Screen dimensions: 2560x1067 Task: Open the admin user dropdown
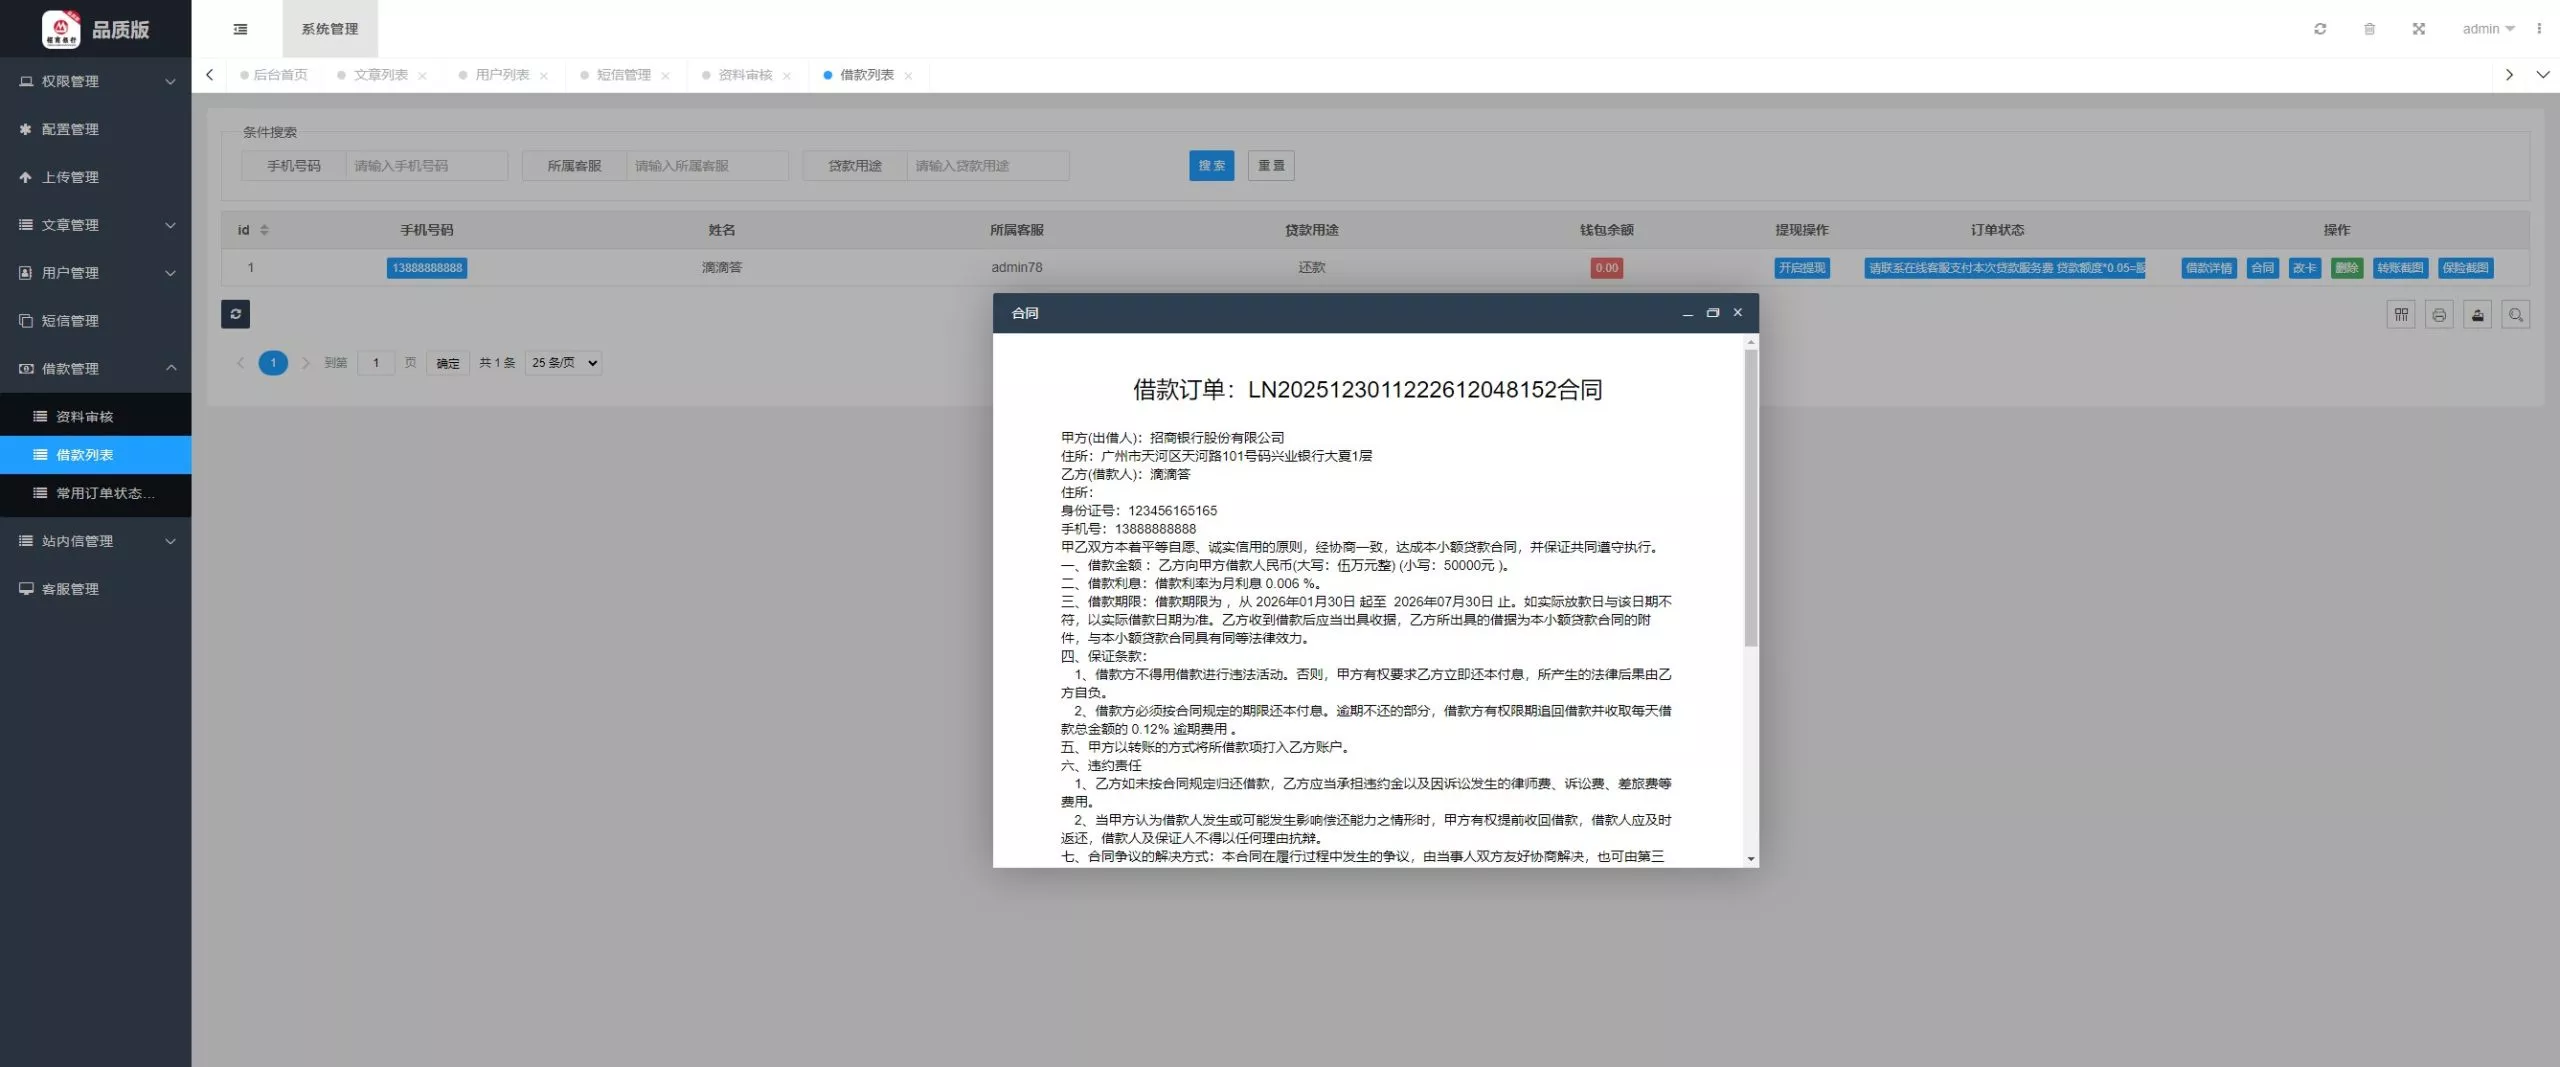point(2487,29)
